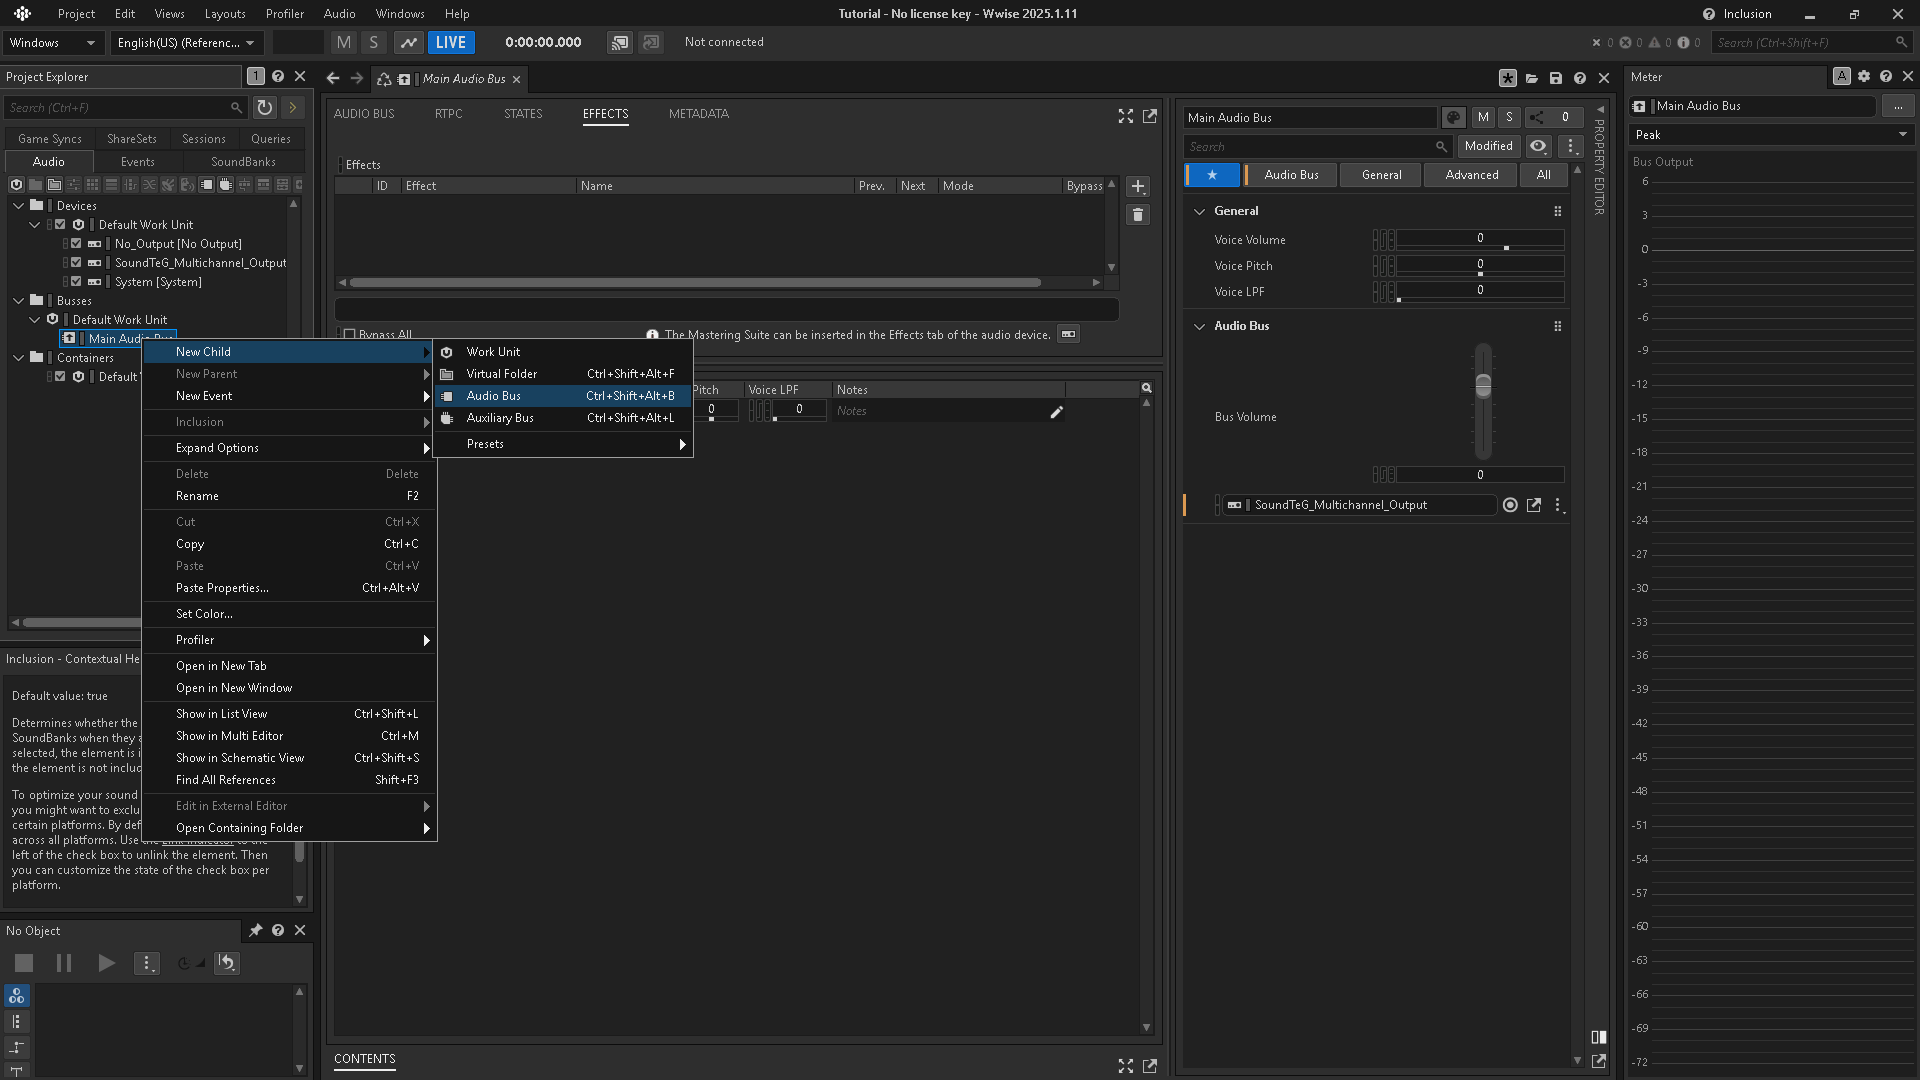
Task: Refresh the Project Explorer search results
Action: click(264, 107)
